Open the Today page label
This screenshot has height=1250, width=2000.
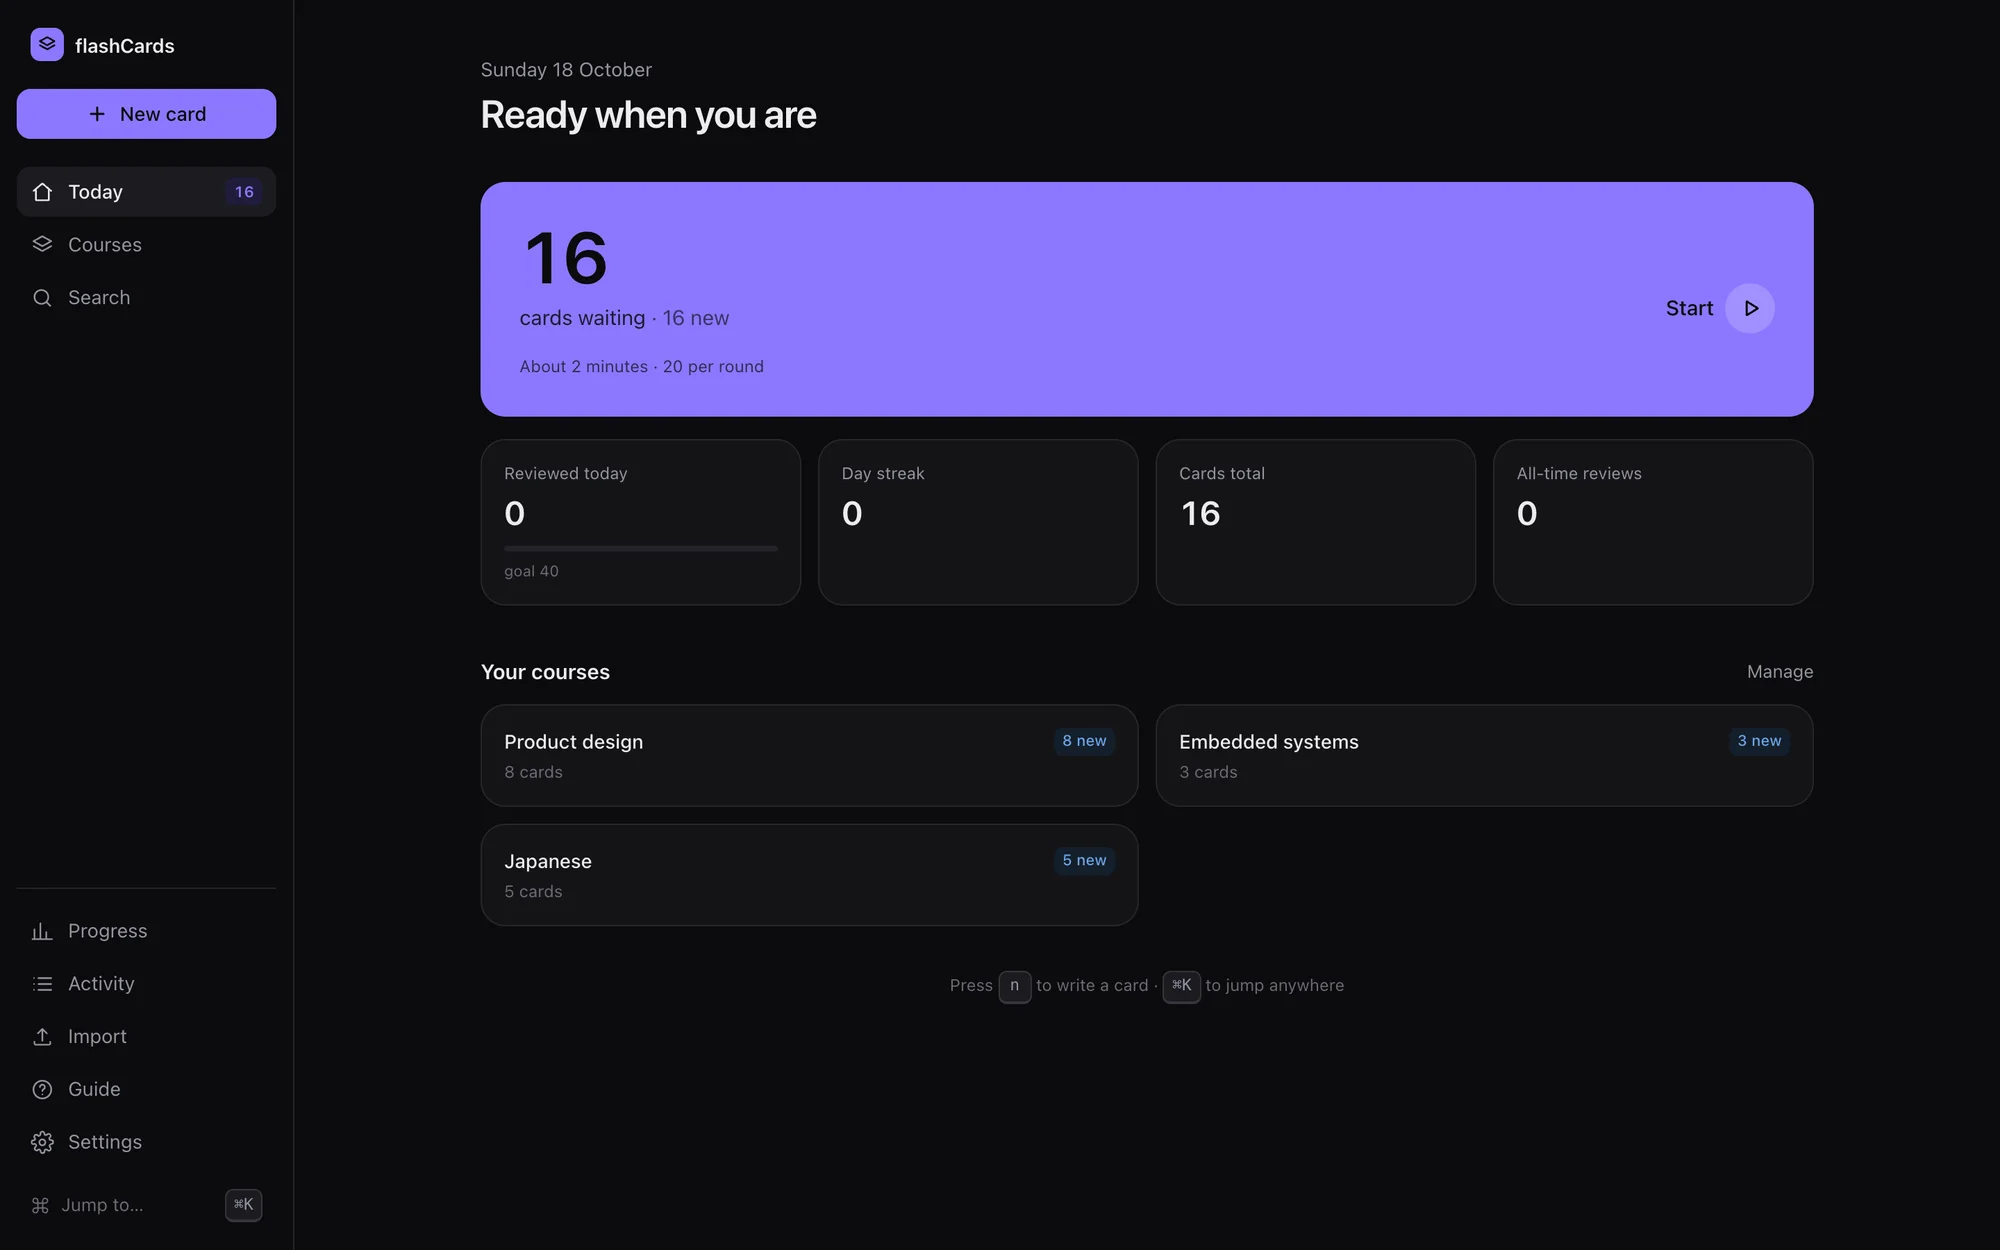pos(95,192)
